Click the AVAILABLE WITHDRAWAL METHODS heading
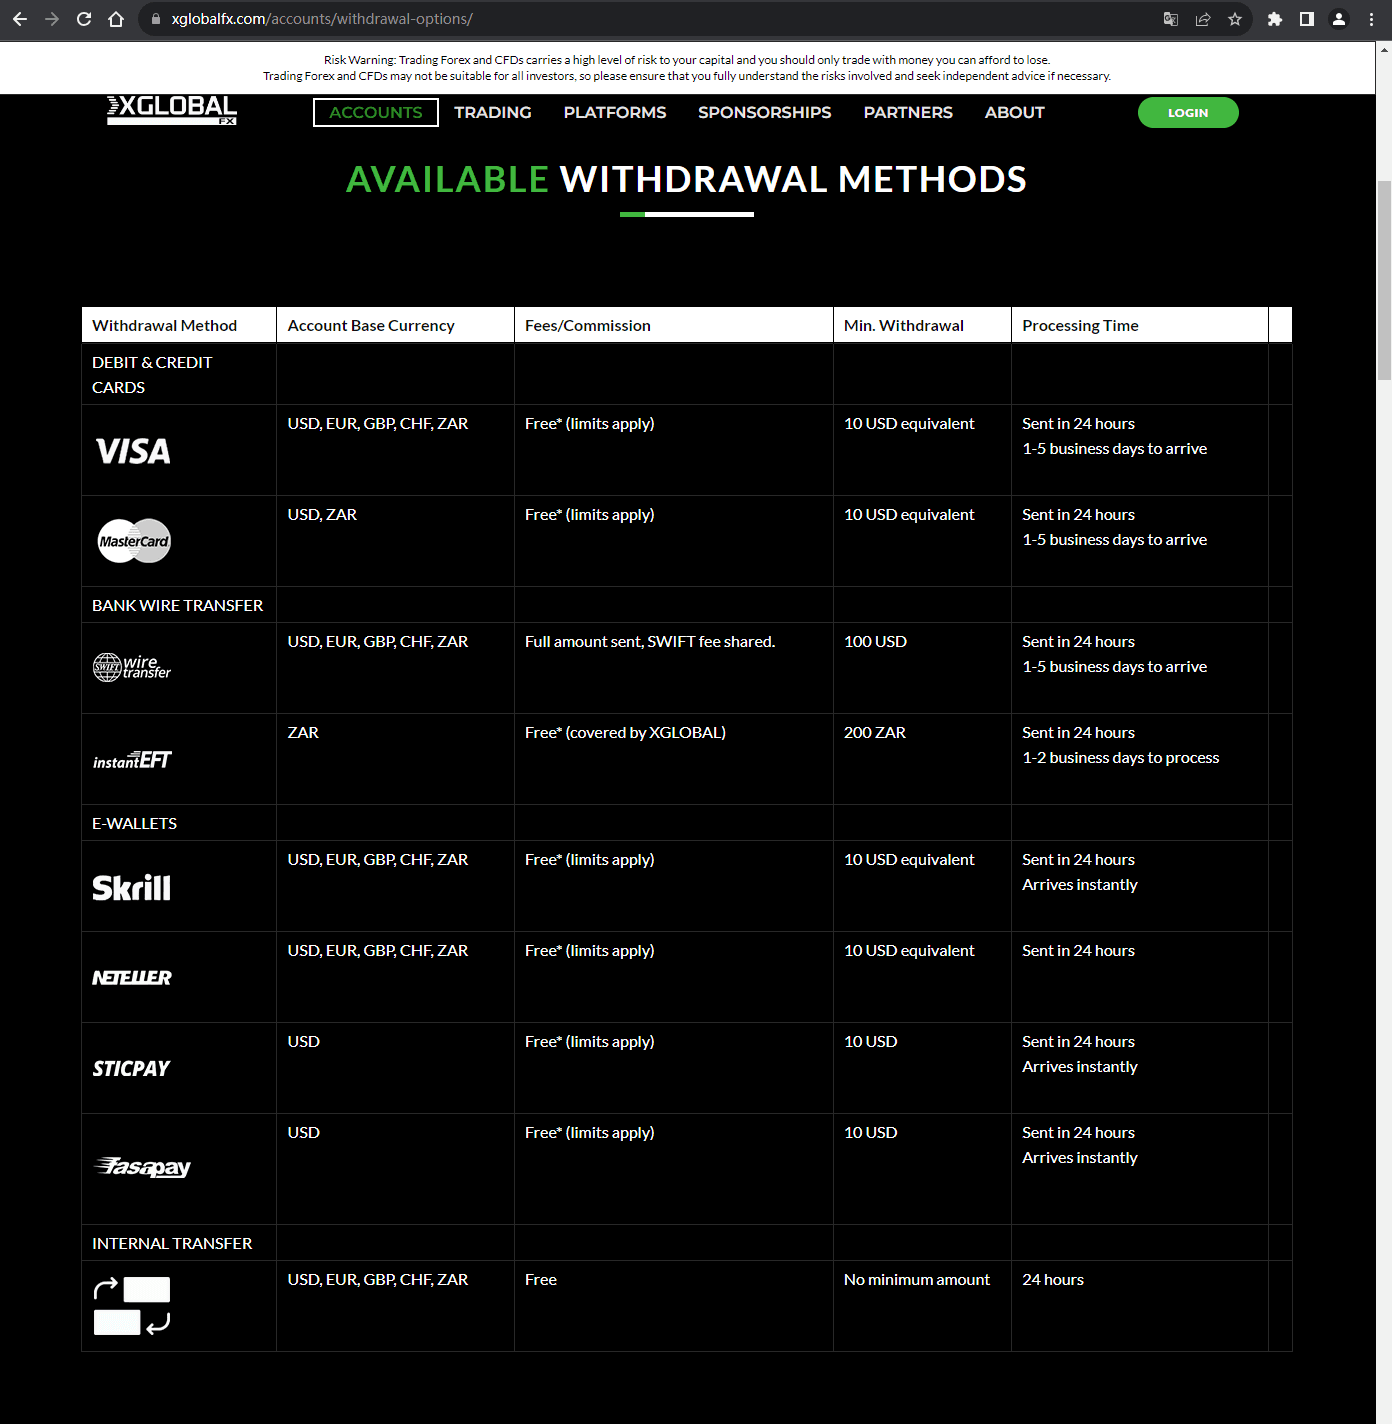The height and width of the screenshot is (1424, 1392). pos(686,179)
